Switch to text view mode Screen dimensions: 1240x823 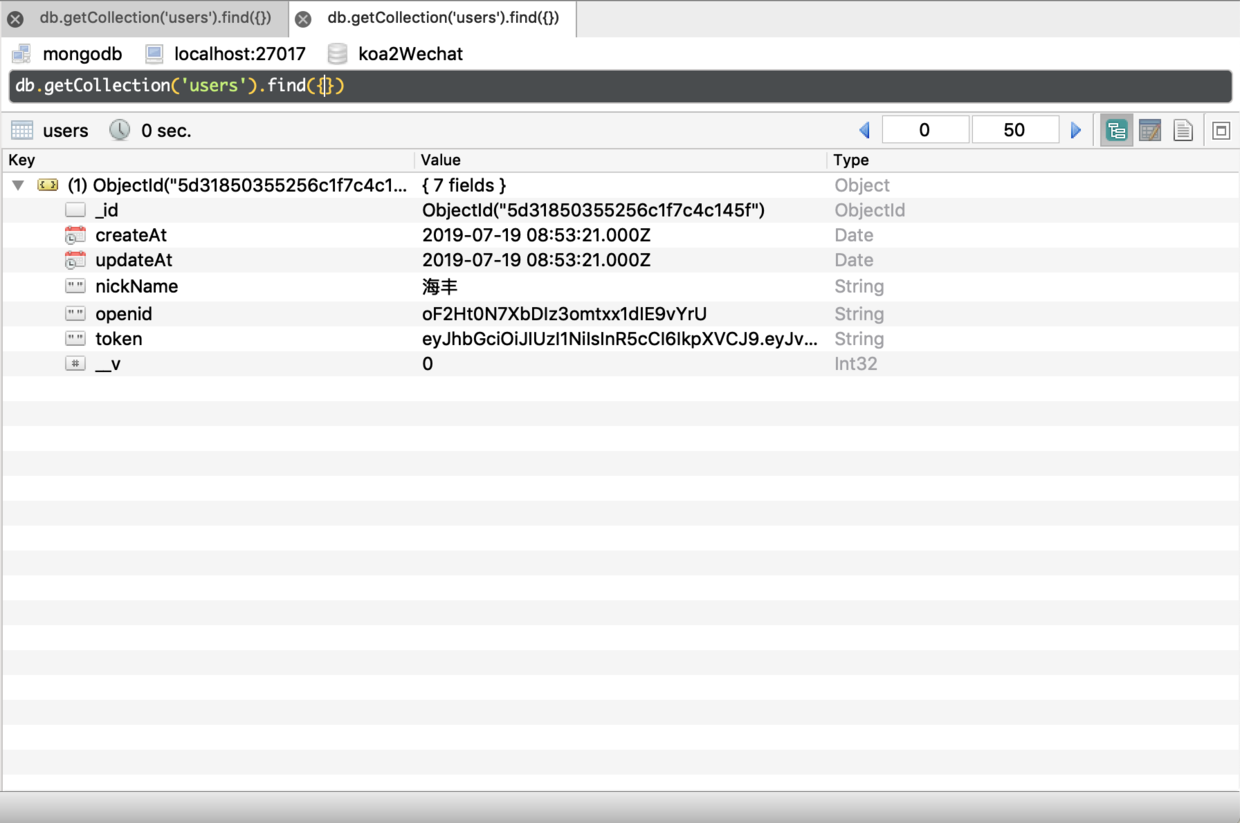click(1183, 130)
